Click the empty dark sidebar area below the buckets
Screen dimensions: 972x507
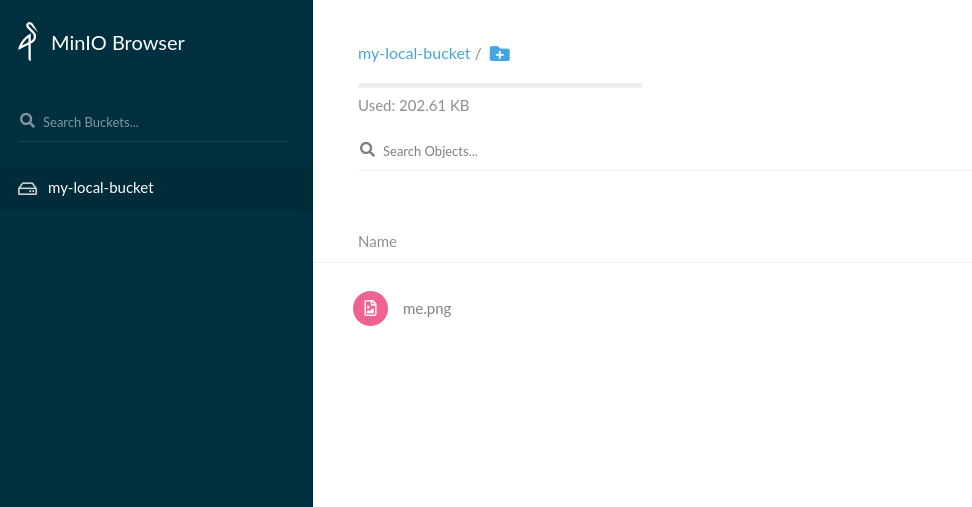(156, 359)
